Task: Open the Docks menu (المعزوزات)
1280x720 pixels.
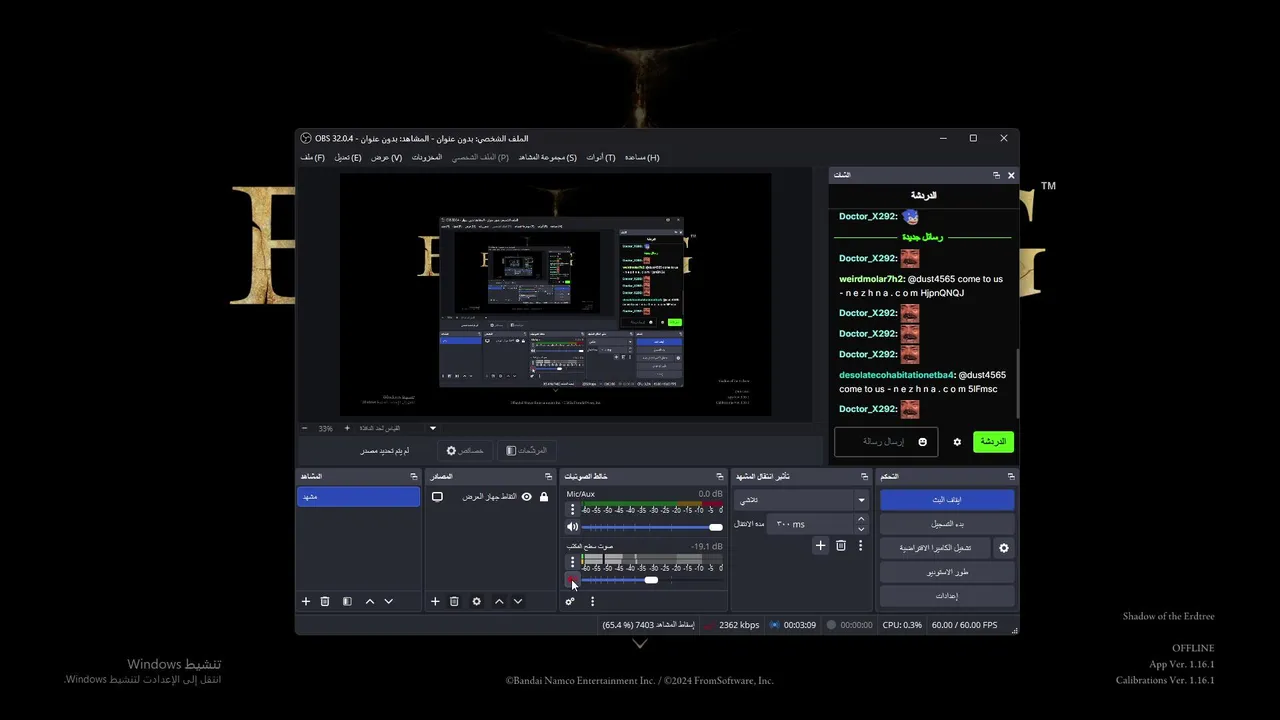Action: 427,157
